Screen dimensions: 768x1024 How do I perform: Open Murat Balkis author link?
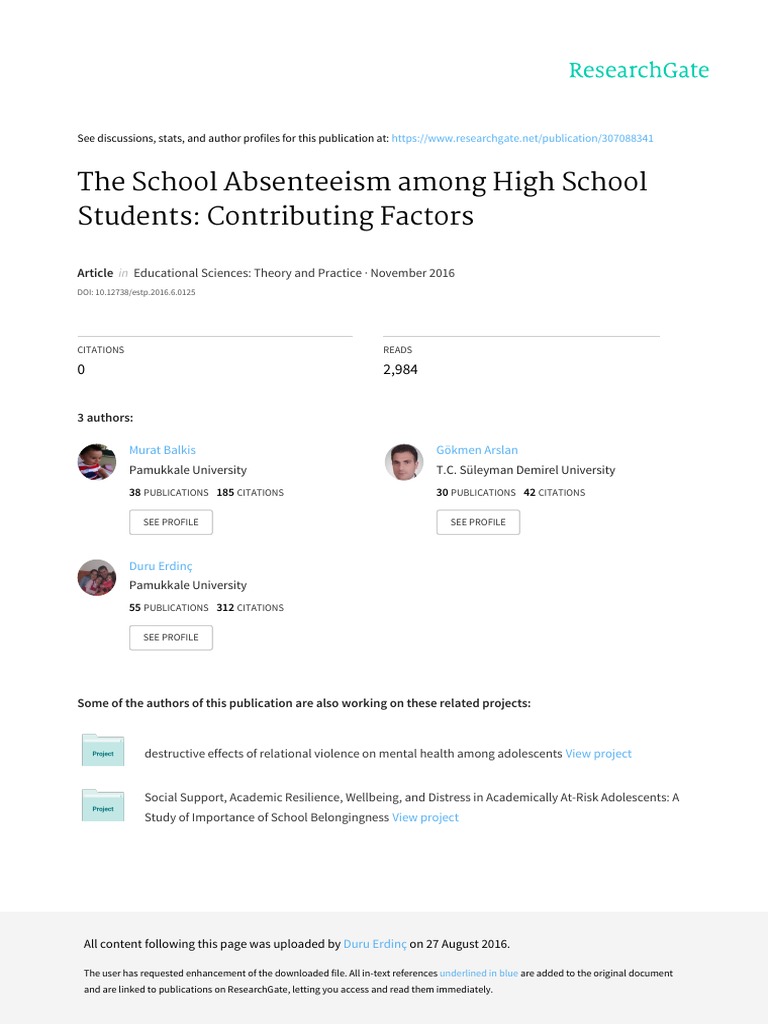(x=162, y=450)
